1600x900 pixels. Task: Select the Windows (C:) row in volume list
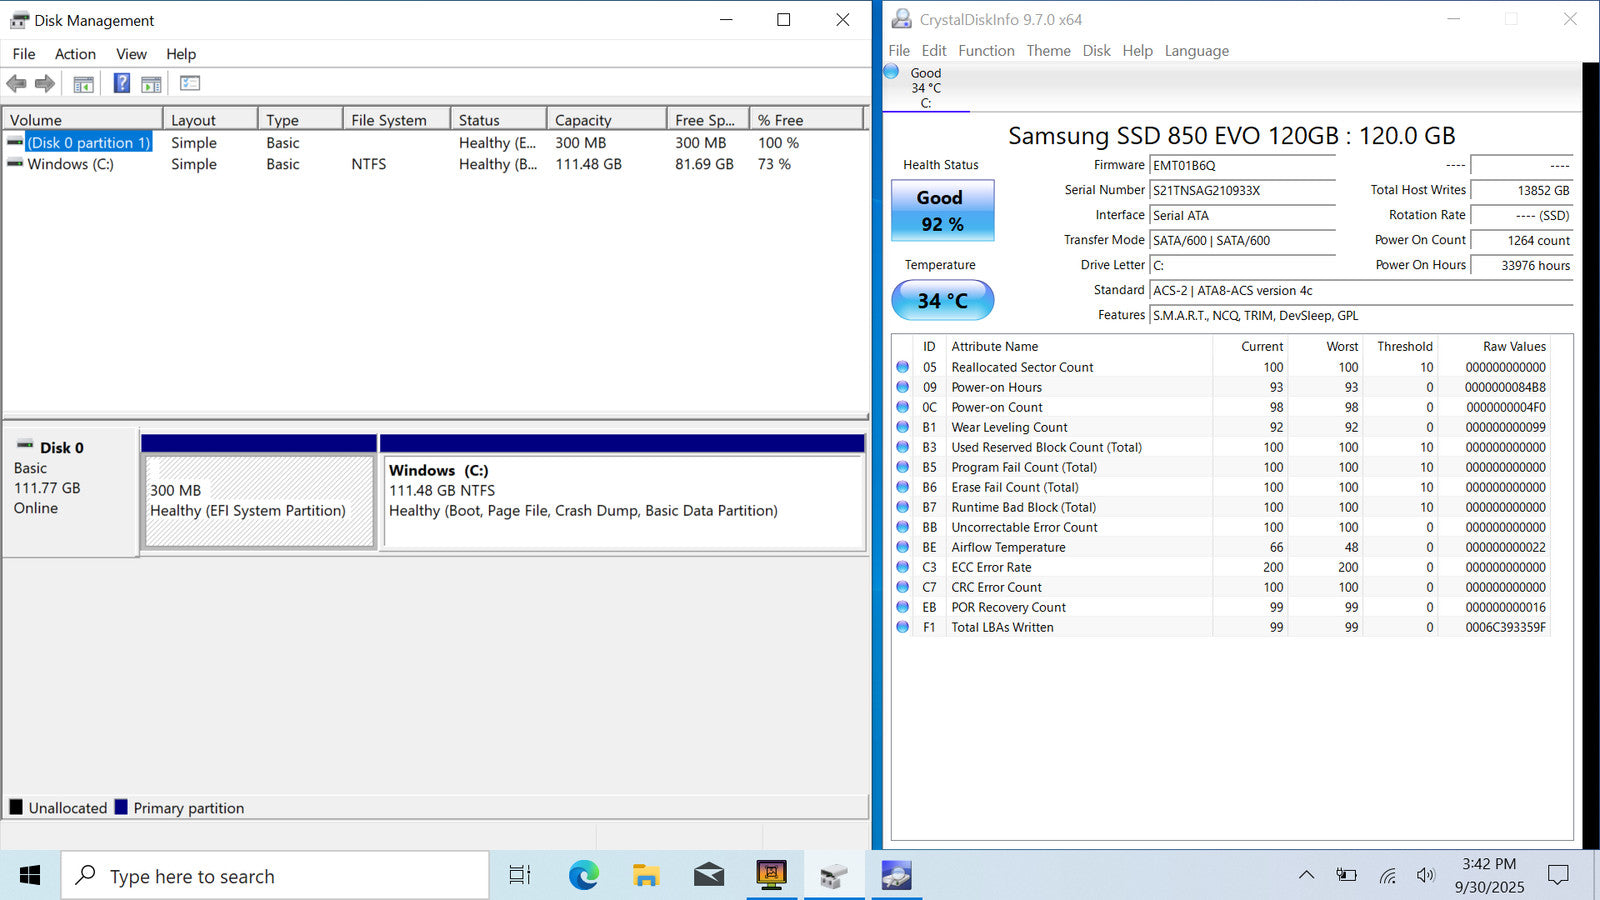[70, 164]
